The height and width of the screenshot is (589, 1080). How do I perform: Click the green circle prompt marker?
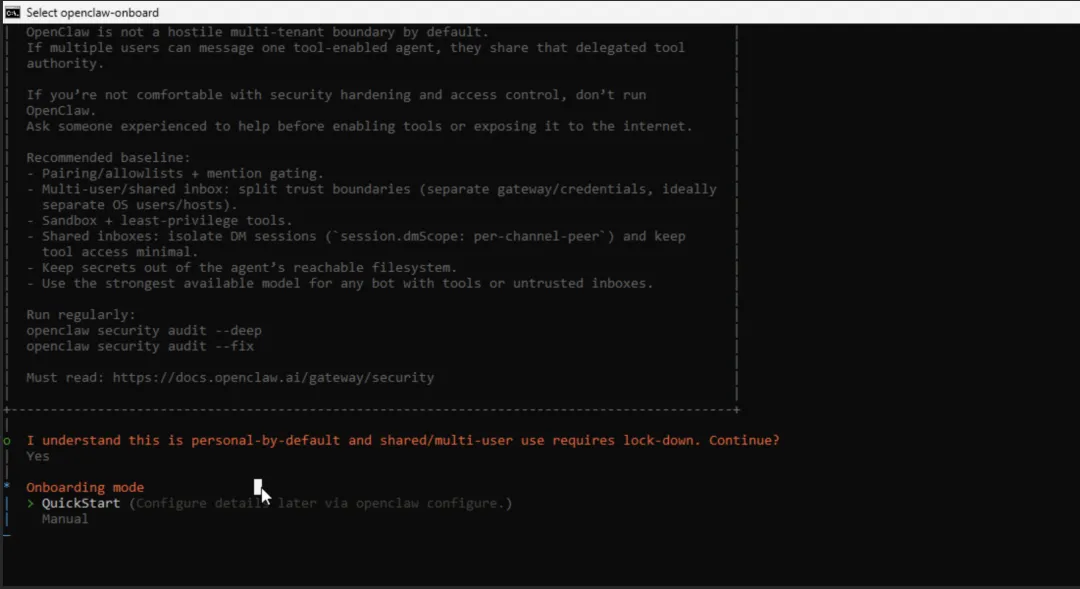click(7, 441)
